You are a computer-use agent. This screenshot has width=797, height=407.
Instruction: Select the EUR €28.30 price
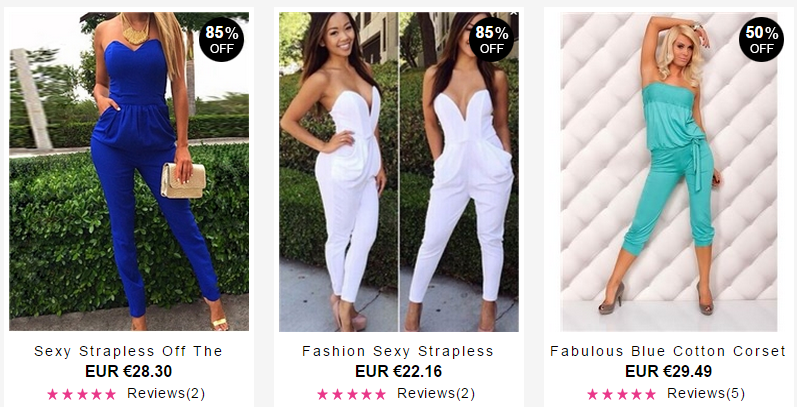tap(129, 371)
